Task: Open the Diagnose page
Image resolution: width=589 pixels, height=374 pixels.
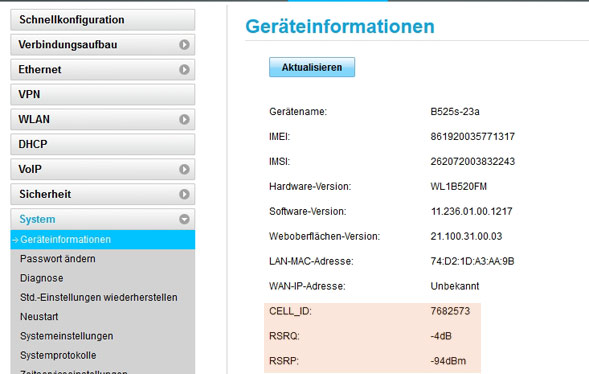Action: [42, 278]
